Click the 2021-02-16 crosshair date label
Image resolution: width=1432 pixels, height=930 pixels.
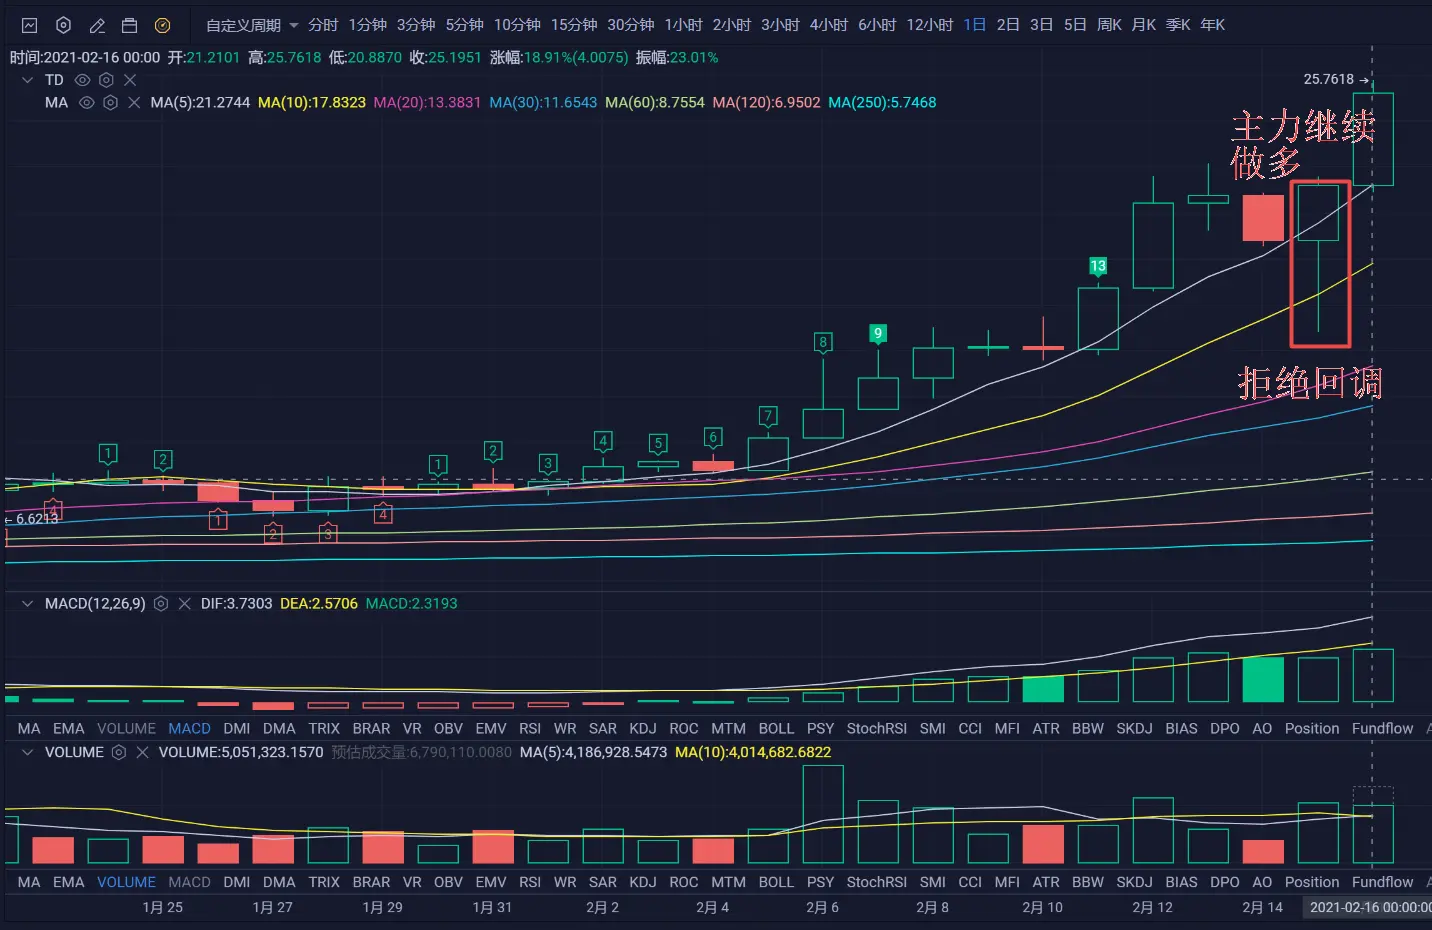[x=1369, y=908]
